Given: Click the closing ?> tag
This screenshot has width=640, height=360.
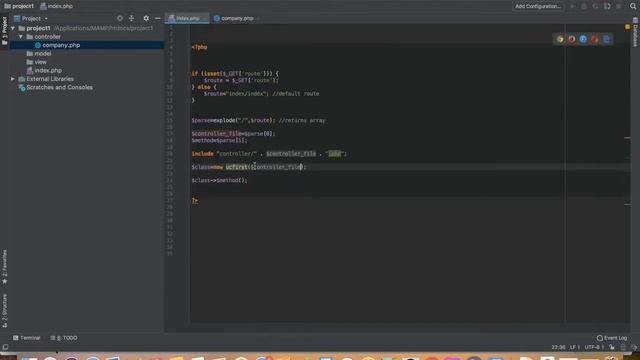Looking at the screenshot, I should pos(195,200).
